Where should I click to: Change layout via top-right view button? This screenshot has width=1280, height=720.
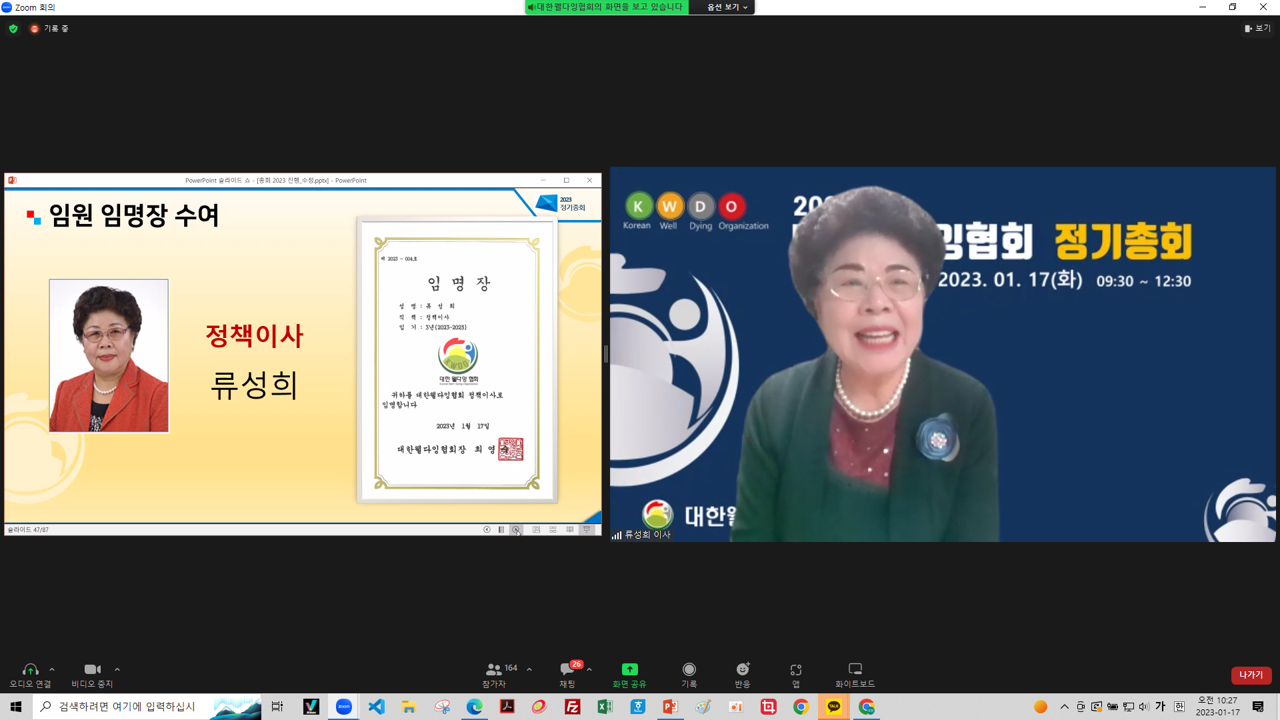1257,29
